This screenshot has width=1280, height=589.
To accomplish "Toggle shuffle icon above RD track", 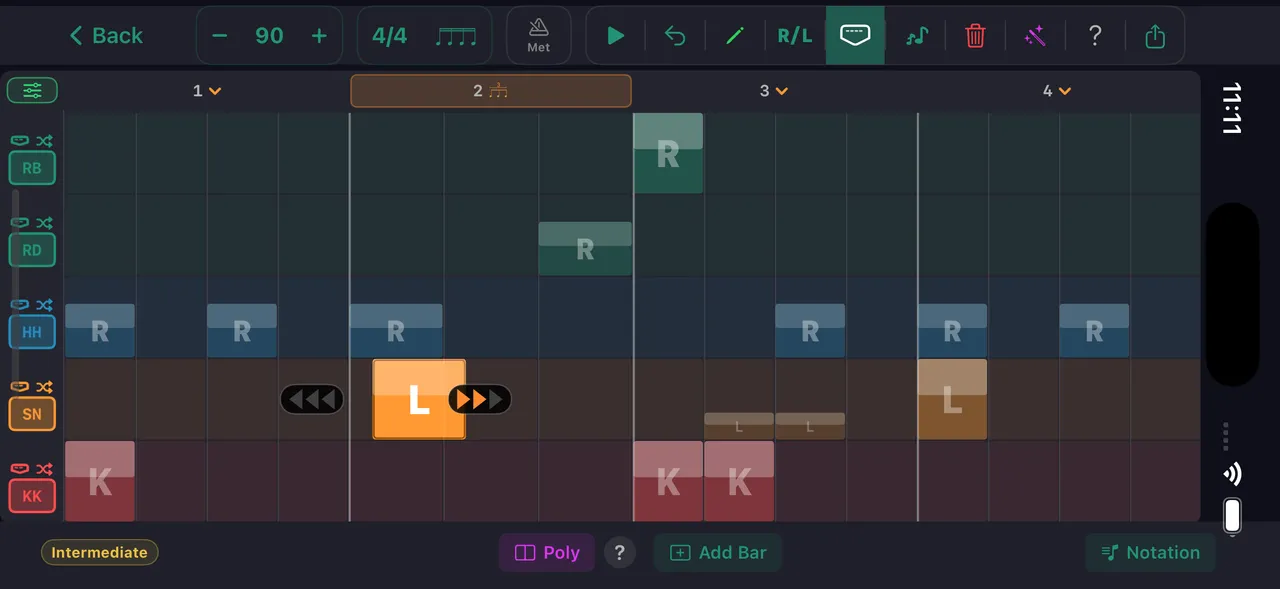I will click(45, 223).
